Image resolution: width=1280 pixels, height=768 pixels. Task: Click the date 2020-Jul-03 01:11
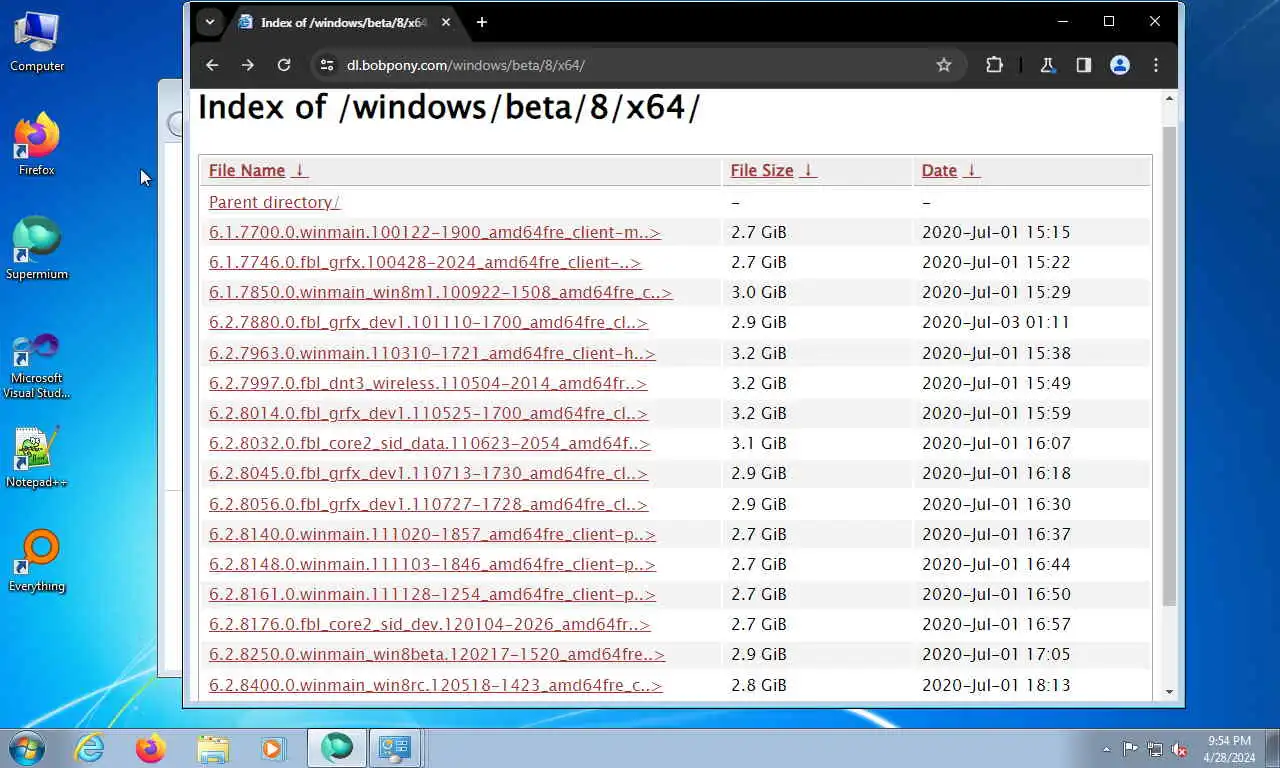pos(996,322)
